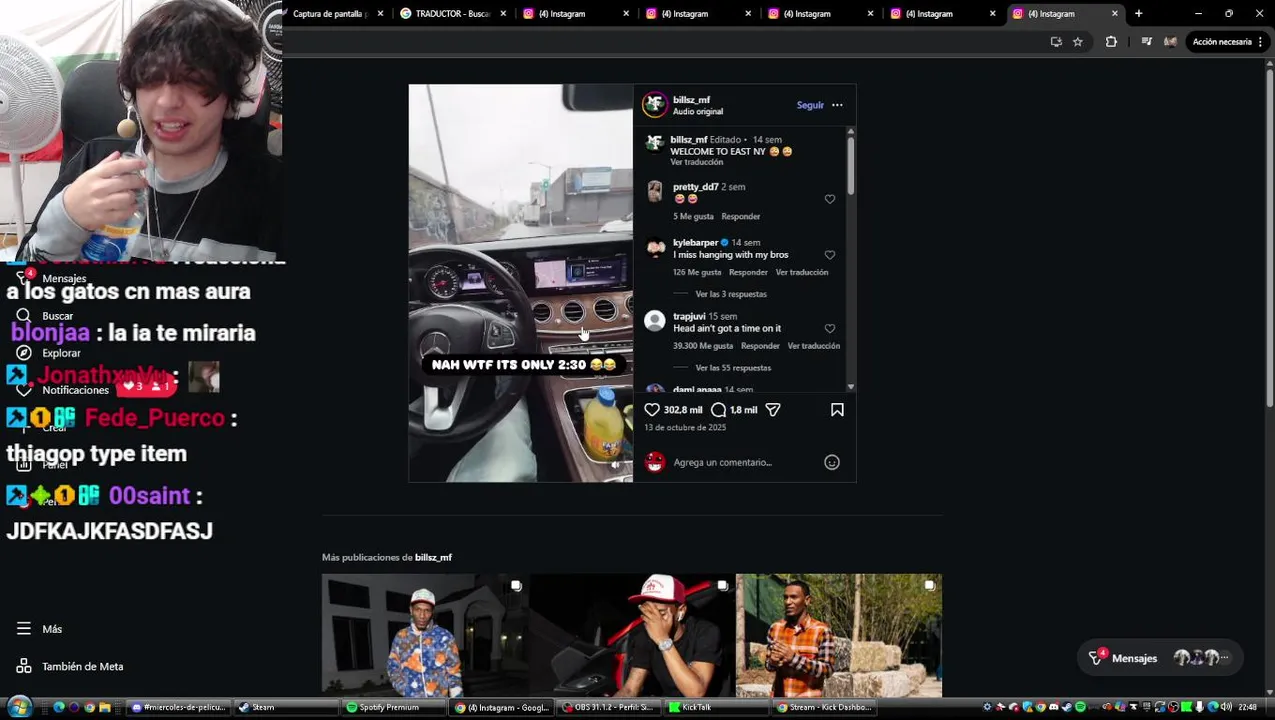Screen dimensions: 1275x720
Task: Go to Explorar in Instagram sidebar
Action: point(49,353)
